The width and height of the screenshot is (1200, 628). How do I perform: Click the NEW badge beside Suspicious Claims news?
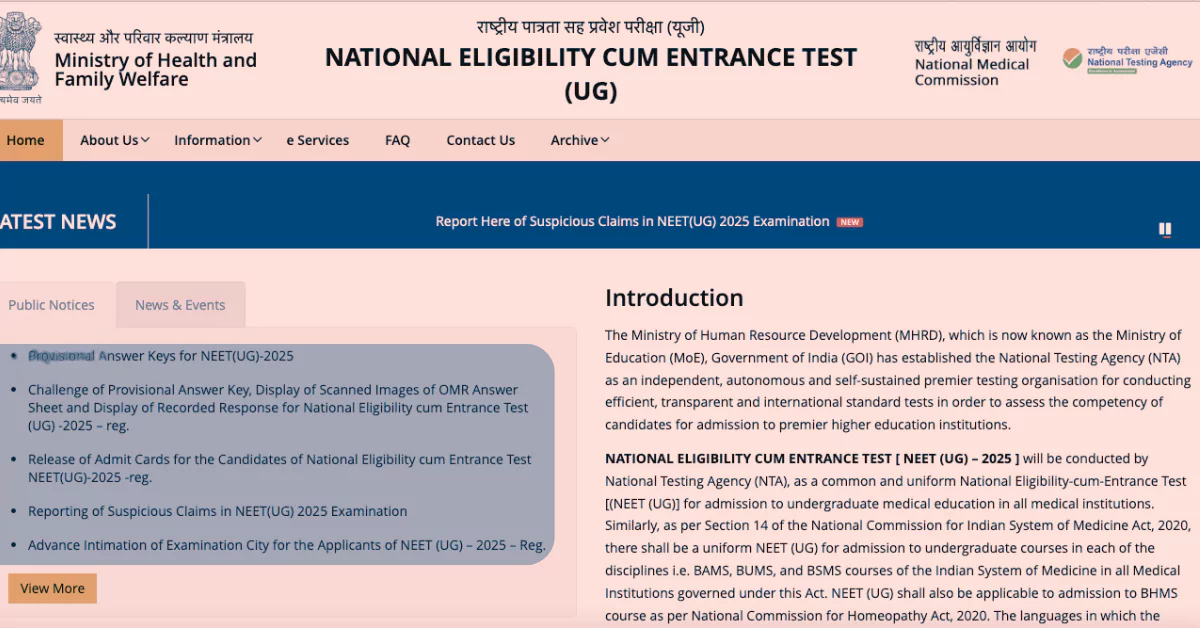[849, 222]
